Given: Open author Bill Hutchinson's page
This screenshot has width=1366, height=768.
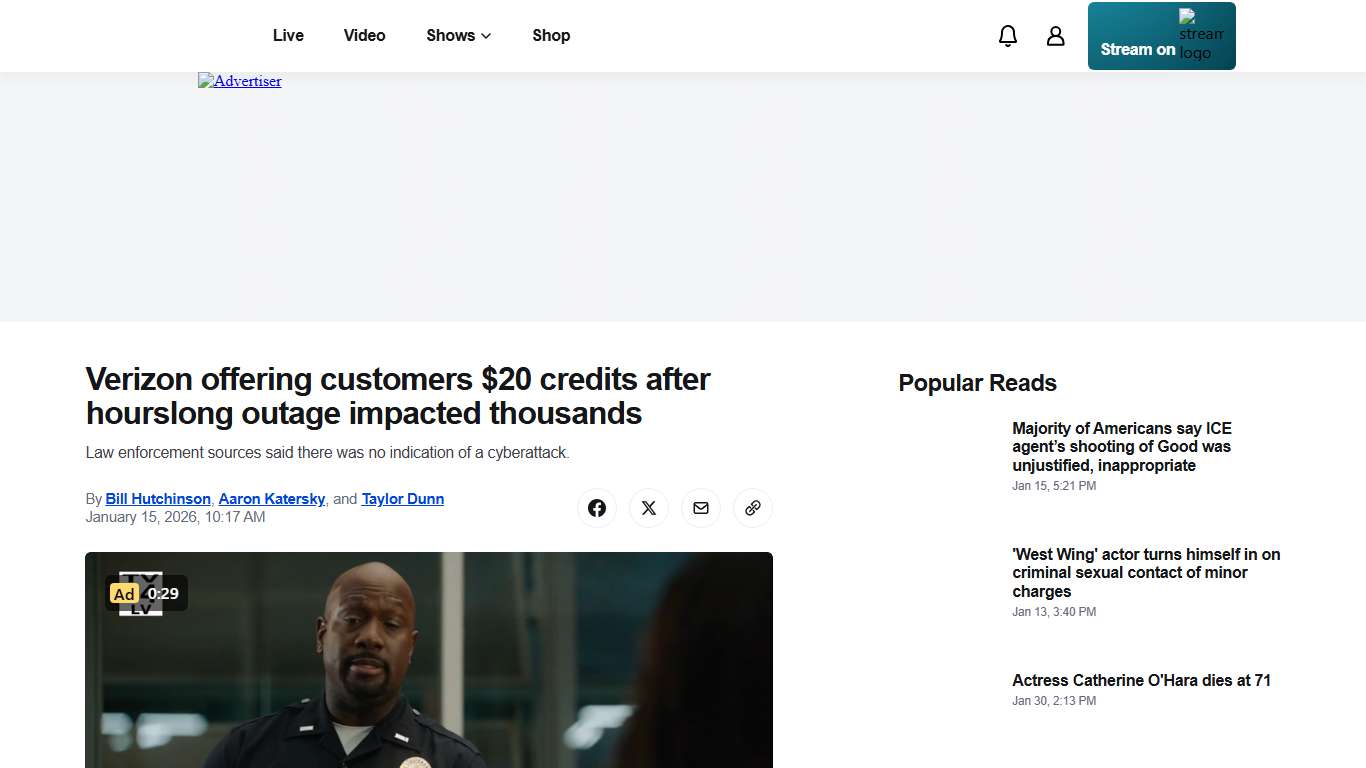Looking at the screenshot, I should point(157,499).
